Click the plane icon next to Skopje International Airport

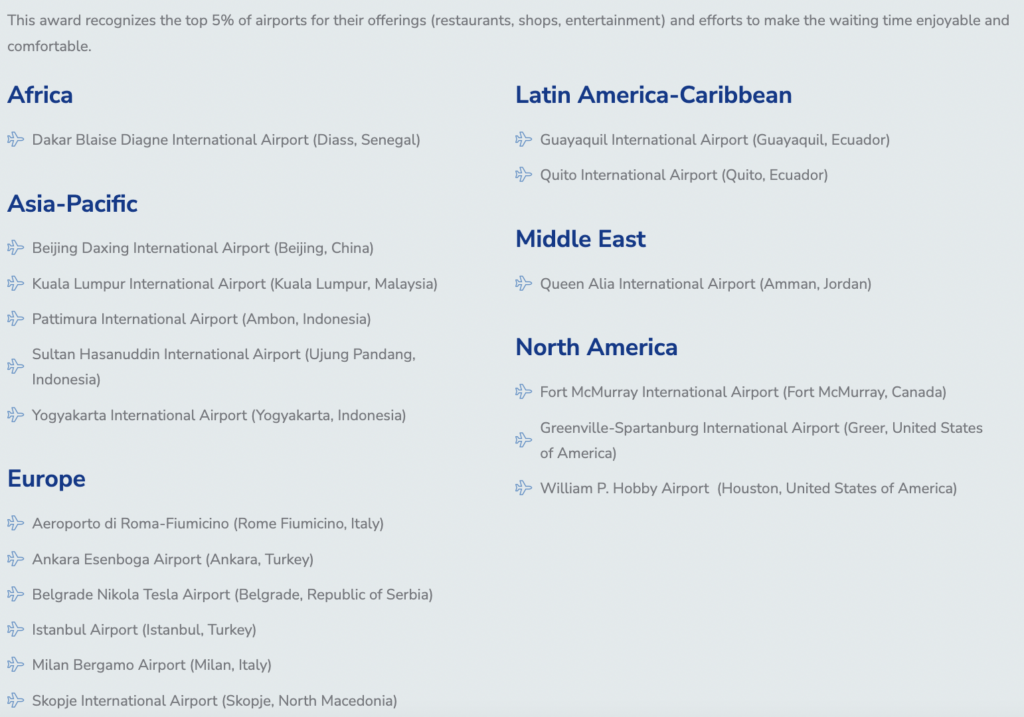[x=15, y=701]
